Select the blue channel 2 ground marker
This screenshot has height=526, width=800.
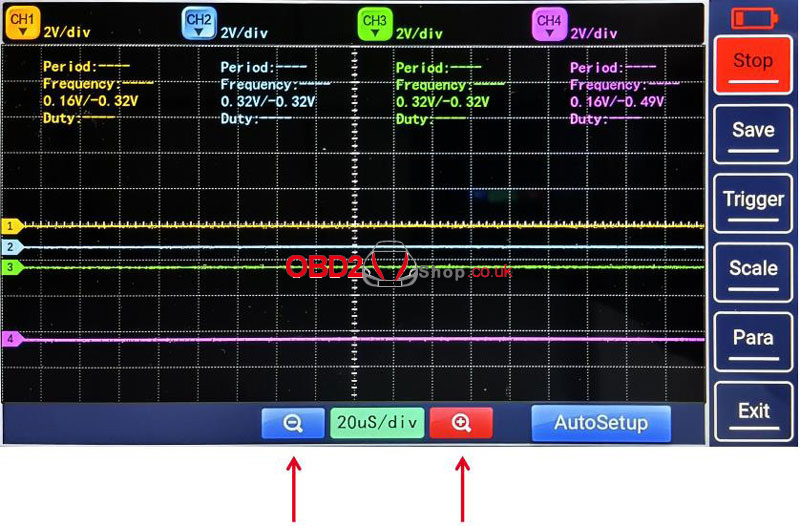pos(11,247)
